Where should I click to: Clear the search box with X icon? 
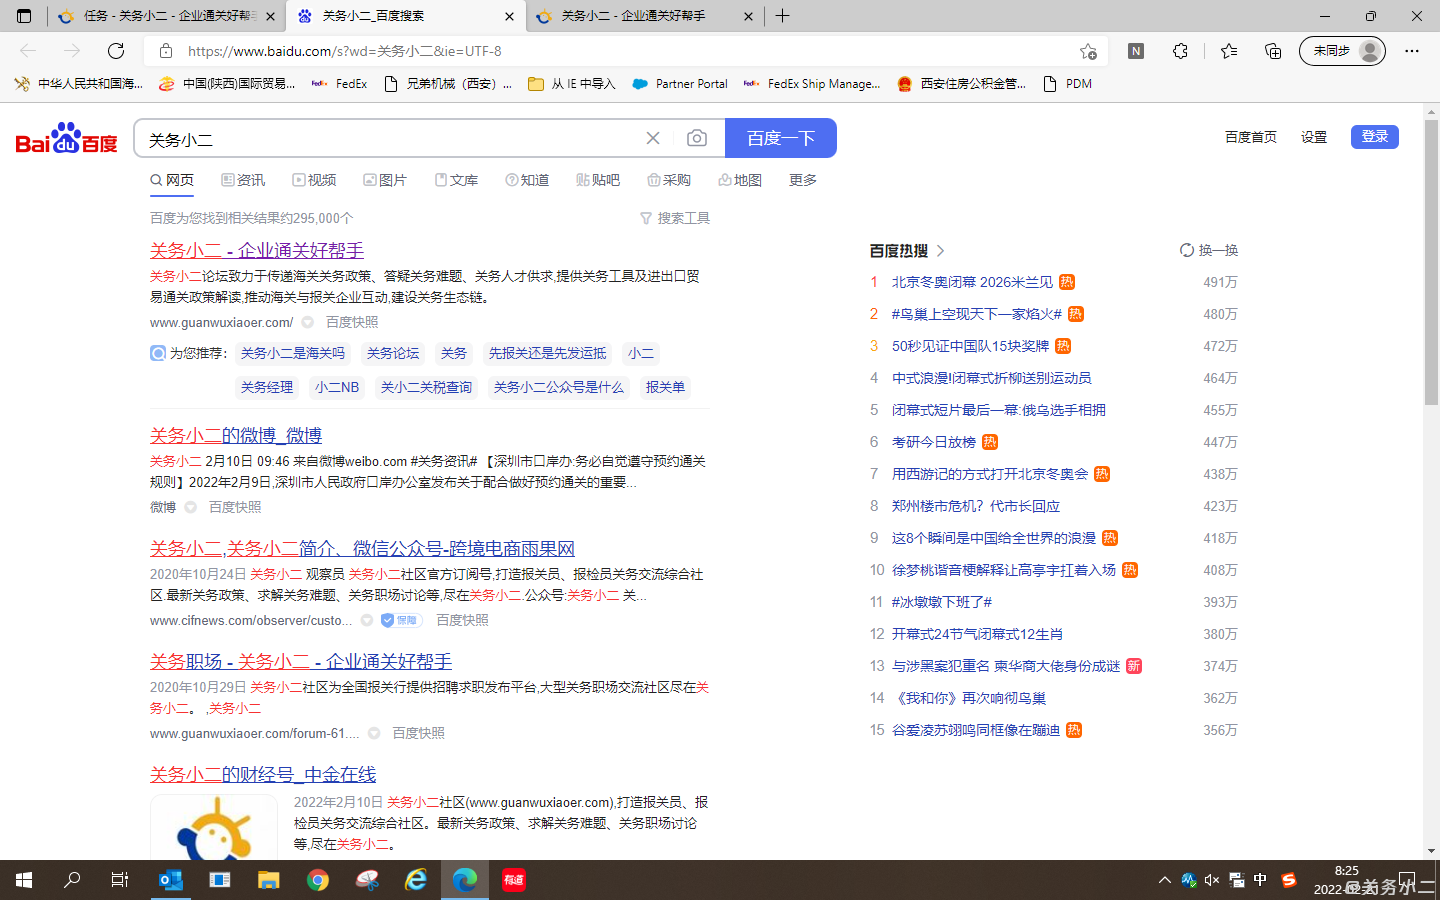653,138
